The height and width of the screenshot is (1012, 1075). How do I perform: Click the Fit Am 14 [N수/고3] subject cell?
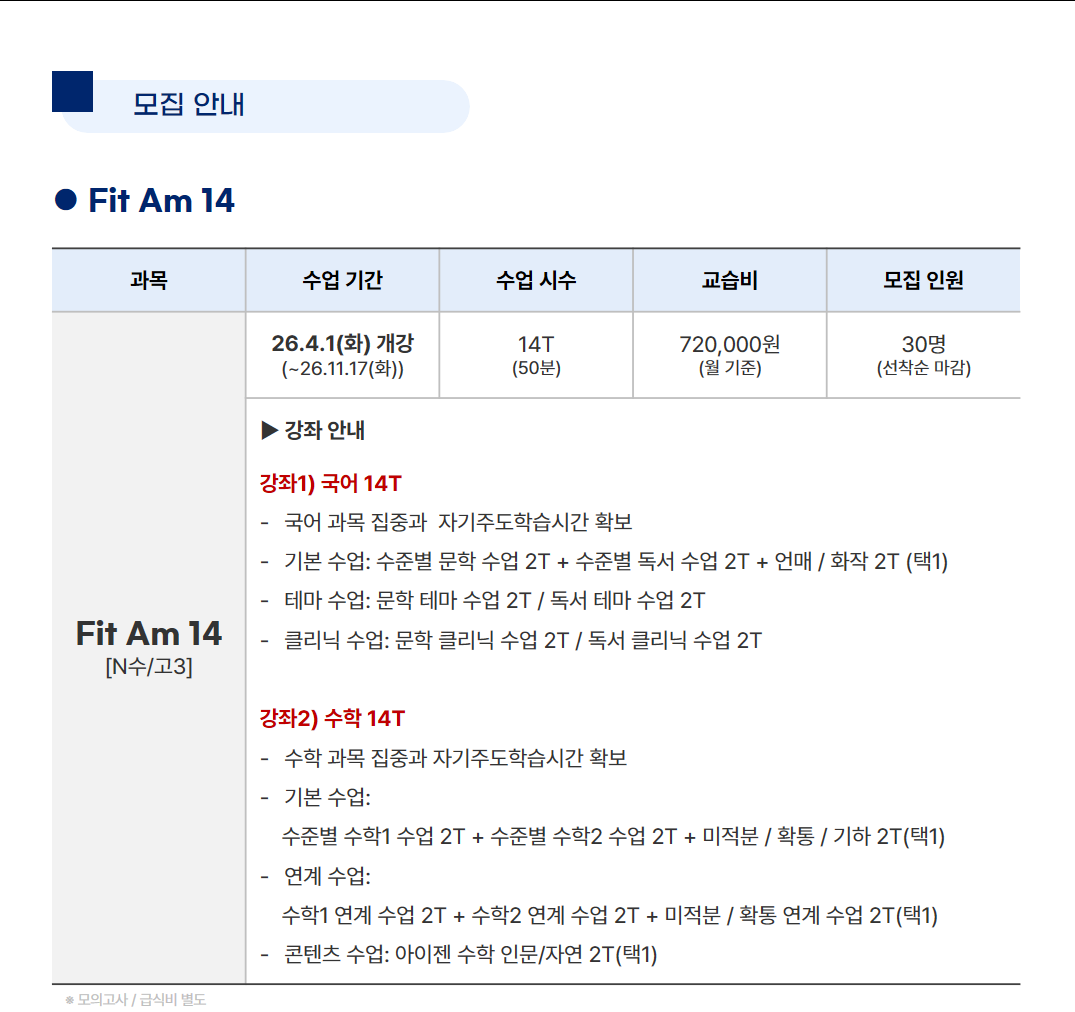click(x=149, y=646)
